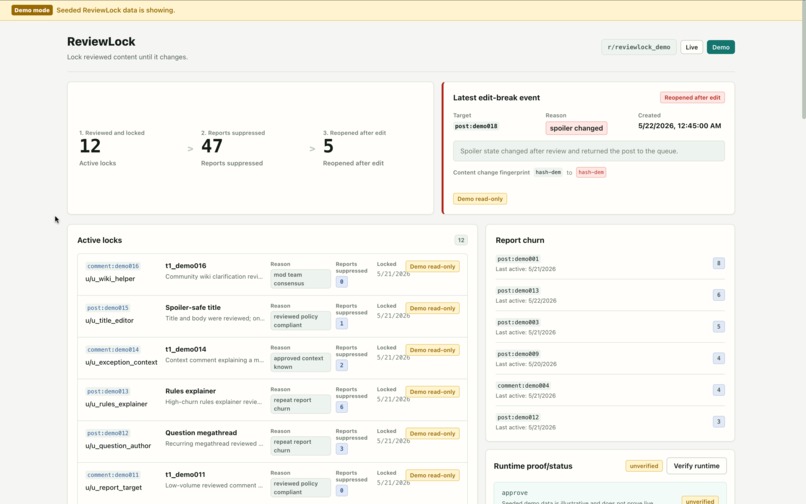Click the Demo mode banner badge

point(32,10)
